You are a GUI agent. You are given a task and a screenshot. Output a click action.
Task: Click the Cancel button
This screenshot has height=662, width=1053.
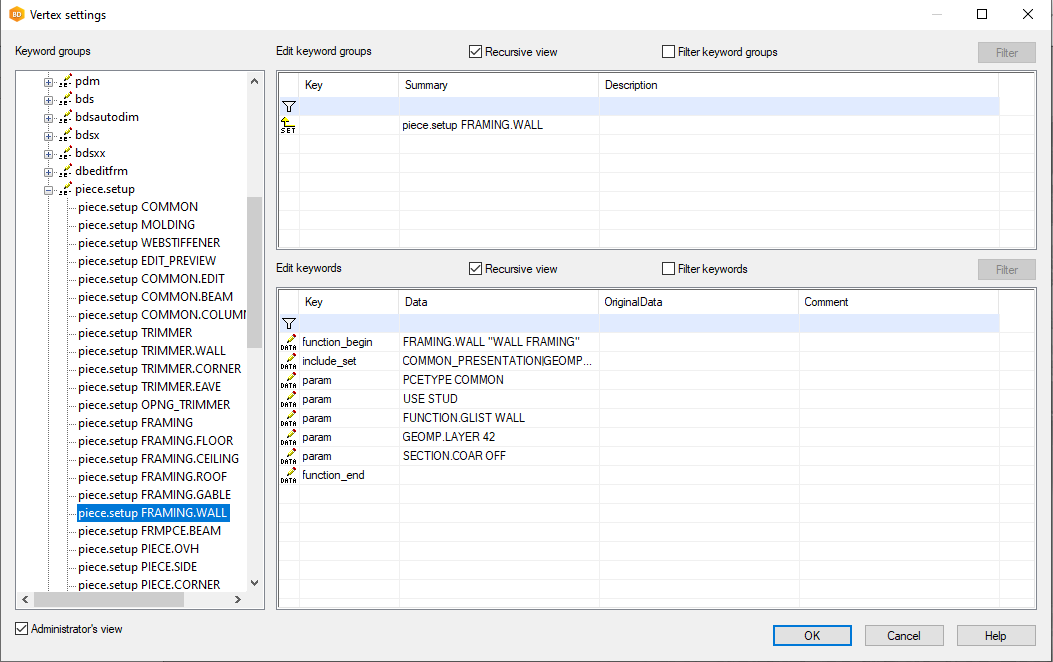(903, 636)
